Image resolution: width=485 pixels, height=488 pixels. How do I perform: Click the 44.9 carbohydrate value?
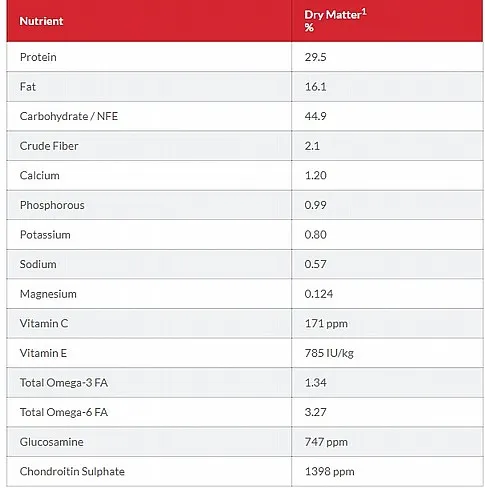(x=315, y=116)
